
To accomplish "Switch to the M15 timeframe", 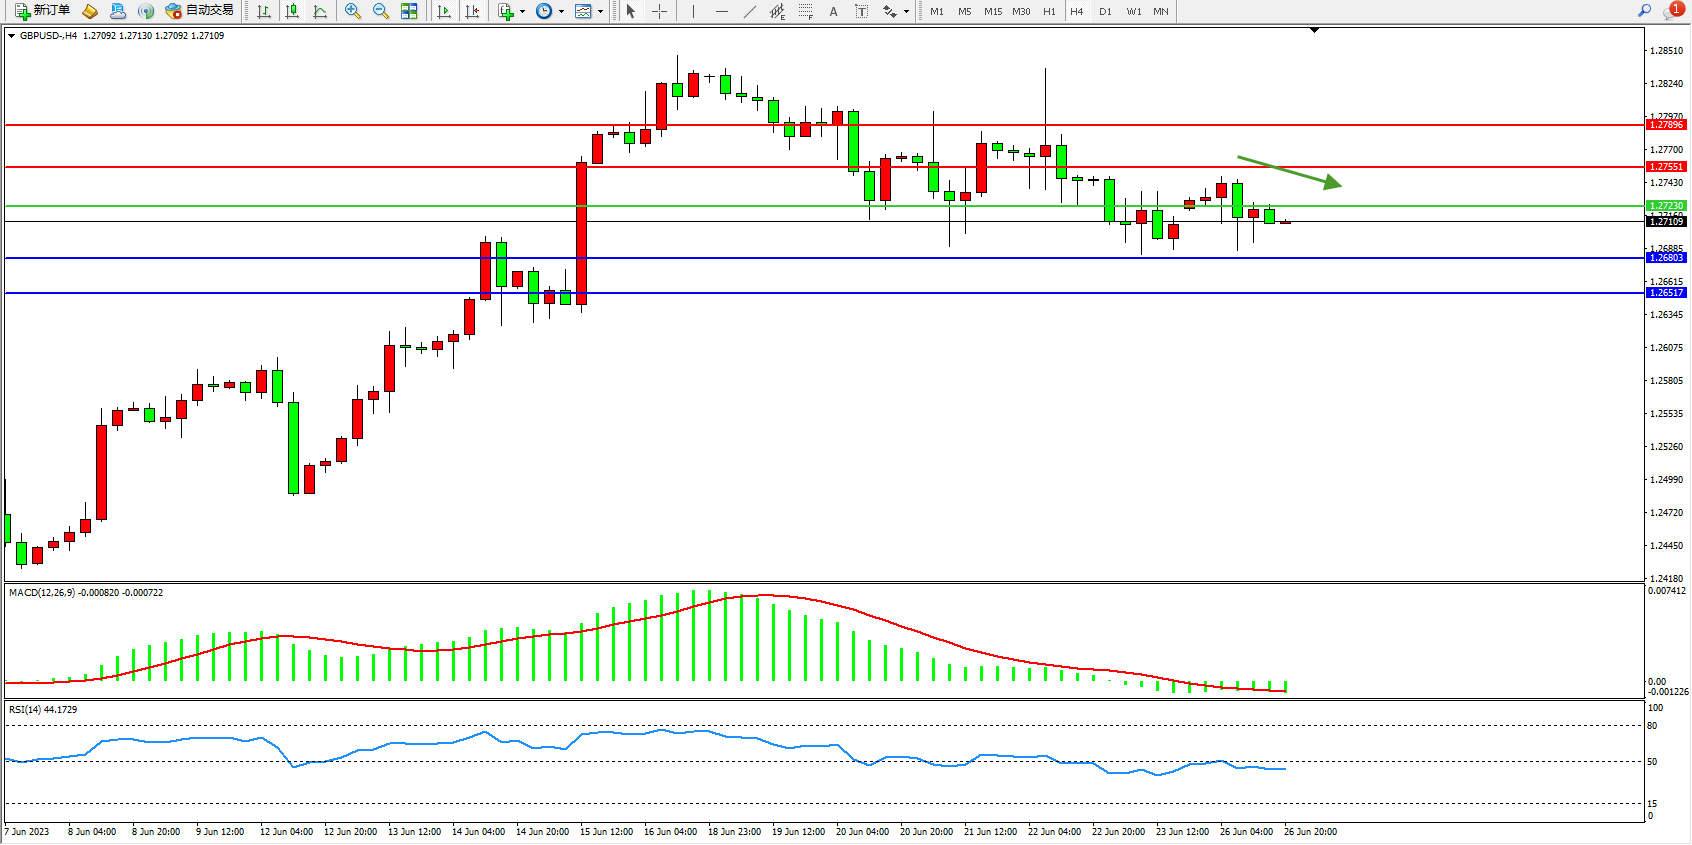I will pyautogui.click(x=992, y=11).
